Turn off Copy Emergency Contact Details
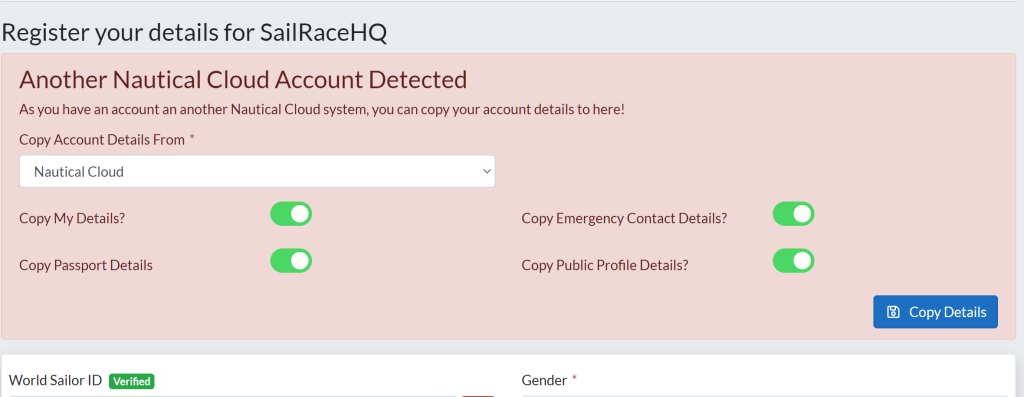Image resolution: width=1024 pixels, height=397 pixels. point(793,214)
